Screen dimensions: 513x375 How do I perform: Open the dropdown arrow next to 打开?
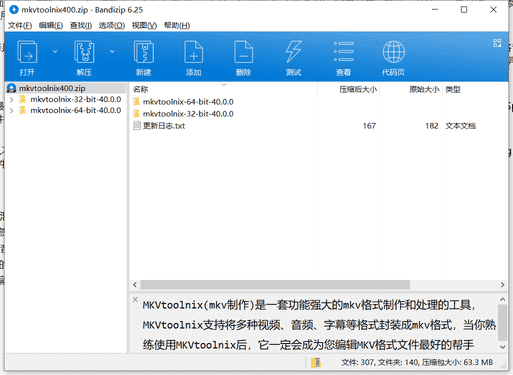click(x=55, y=51)
